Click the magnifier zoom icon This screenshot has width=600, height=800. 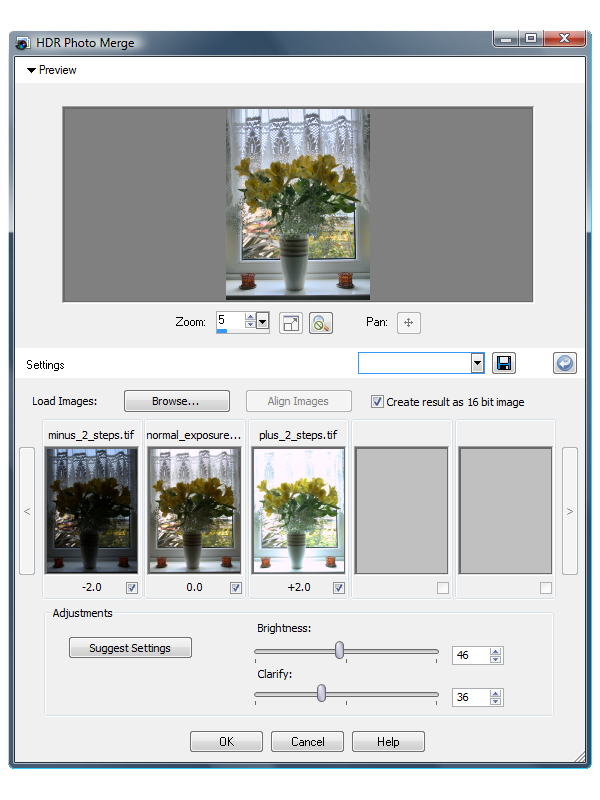click(x=320, y=323)
